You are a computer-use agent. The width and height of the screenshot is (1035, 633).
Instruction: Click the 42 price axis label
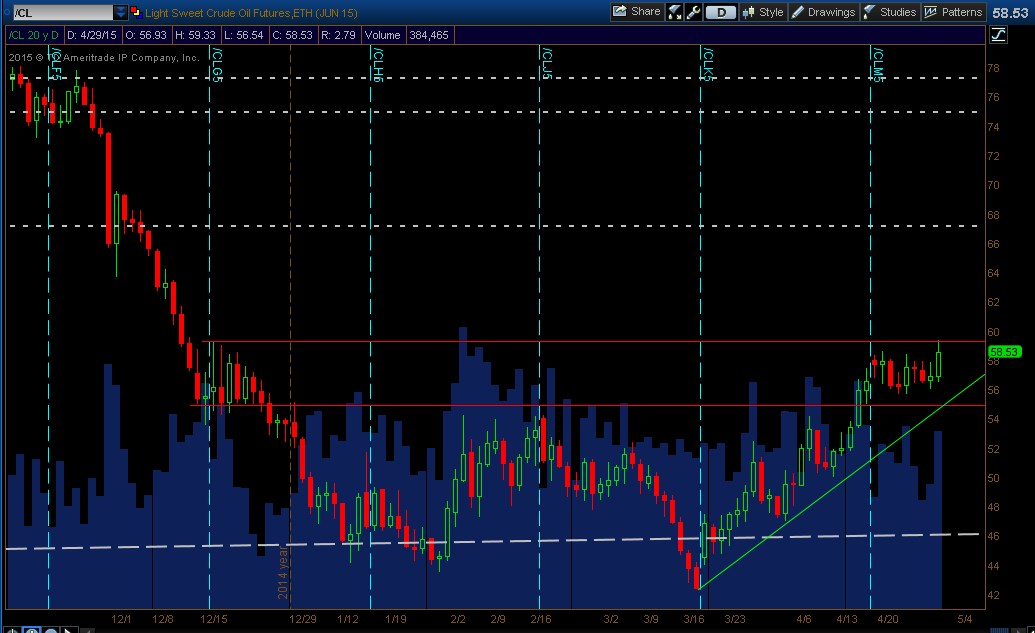993,595
